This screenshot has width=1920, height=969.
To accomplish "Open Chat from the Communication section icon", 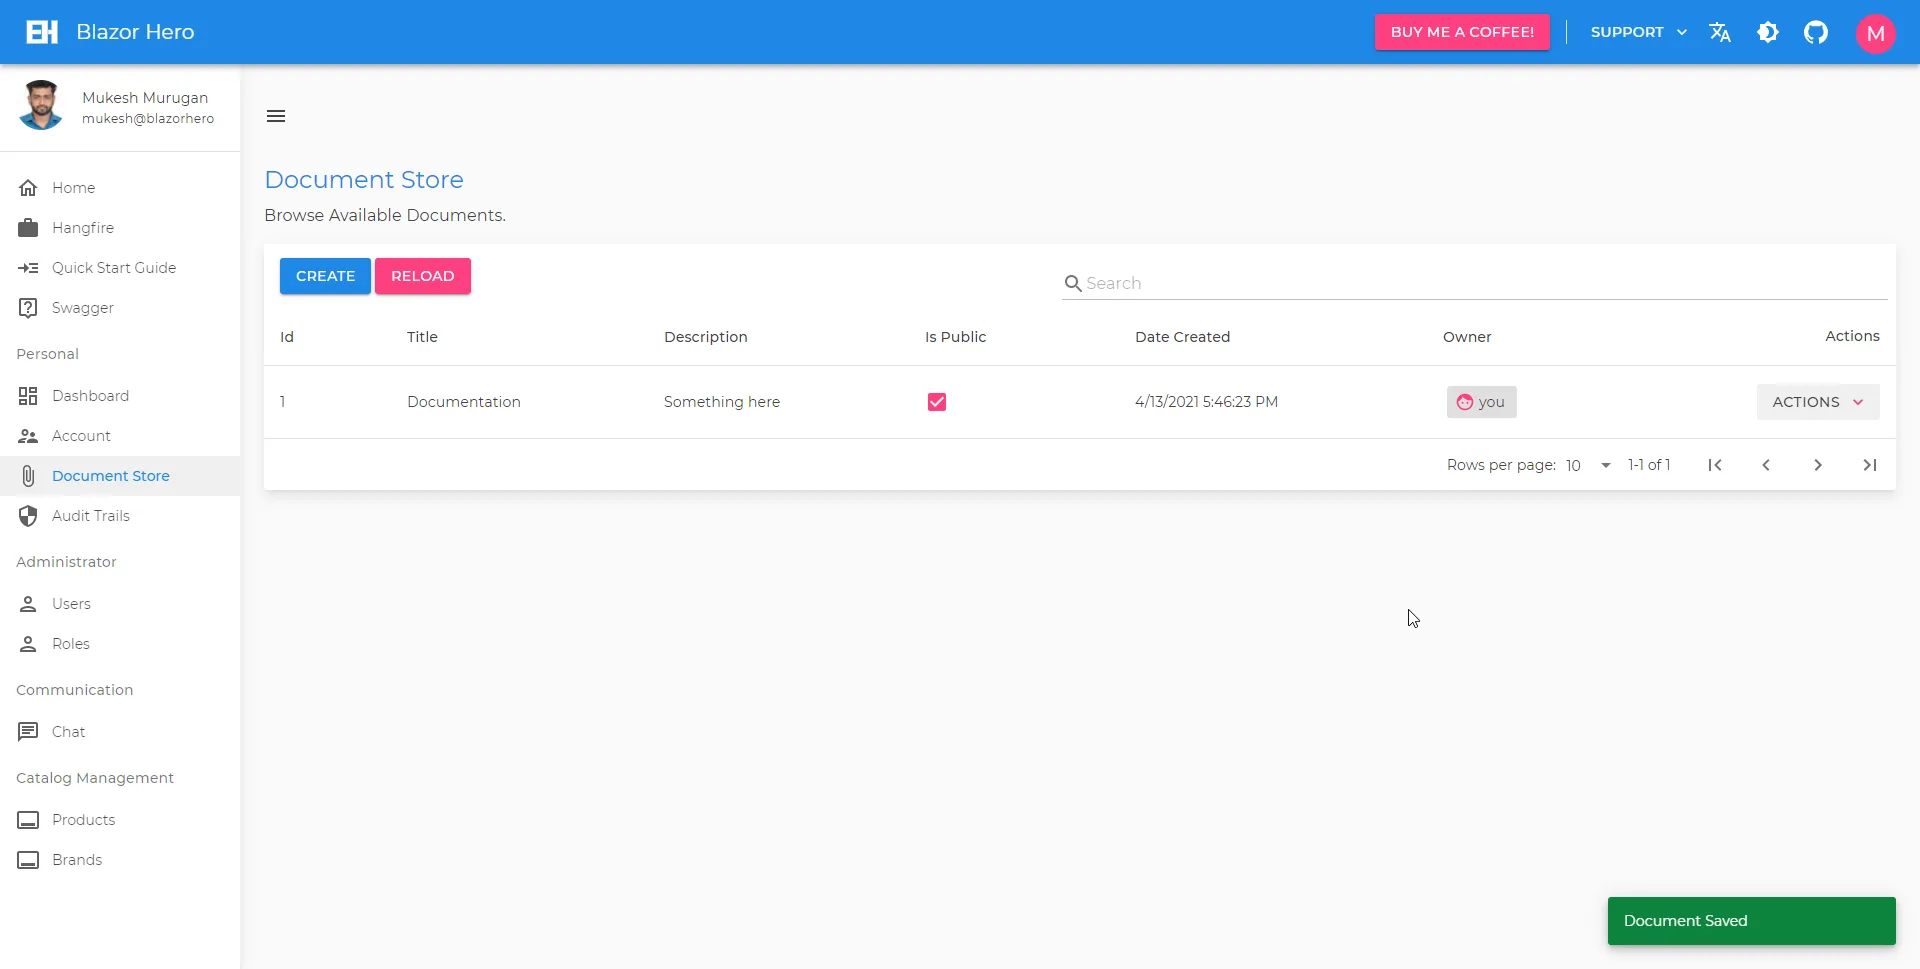I will point(28,731).
